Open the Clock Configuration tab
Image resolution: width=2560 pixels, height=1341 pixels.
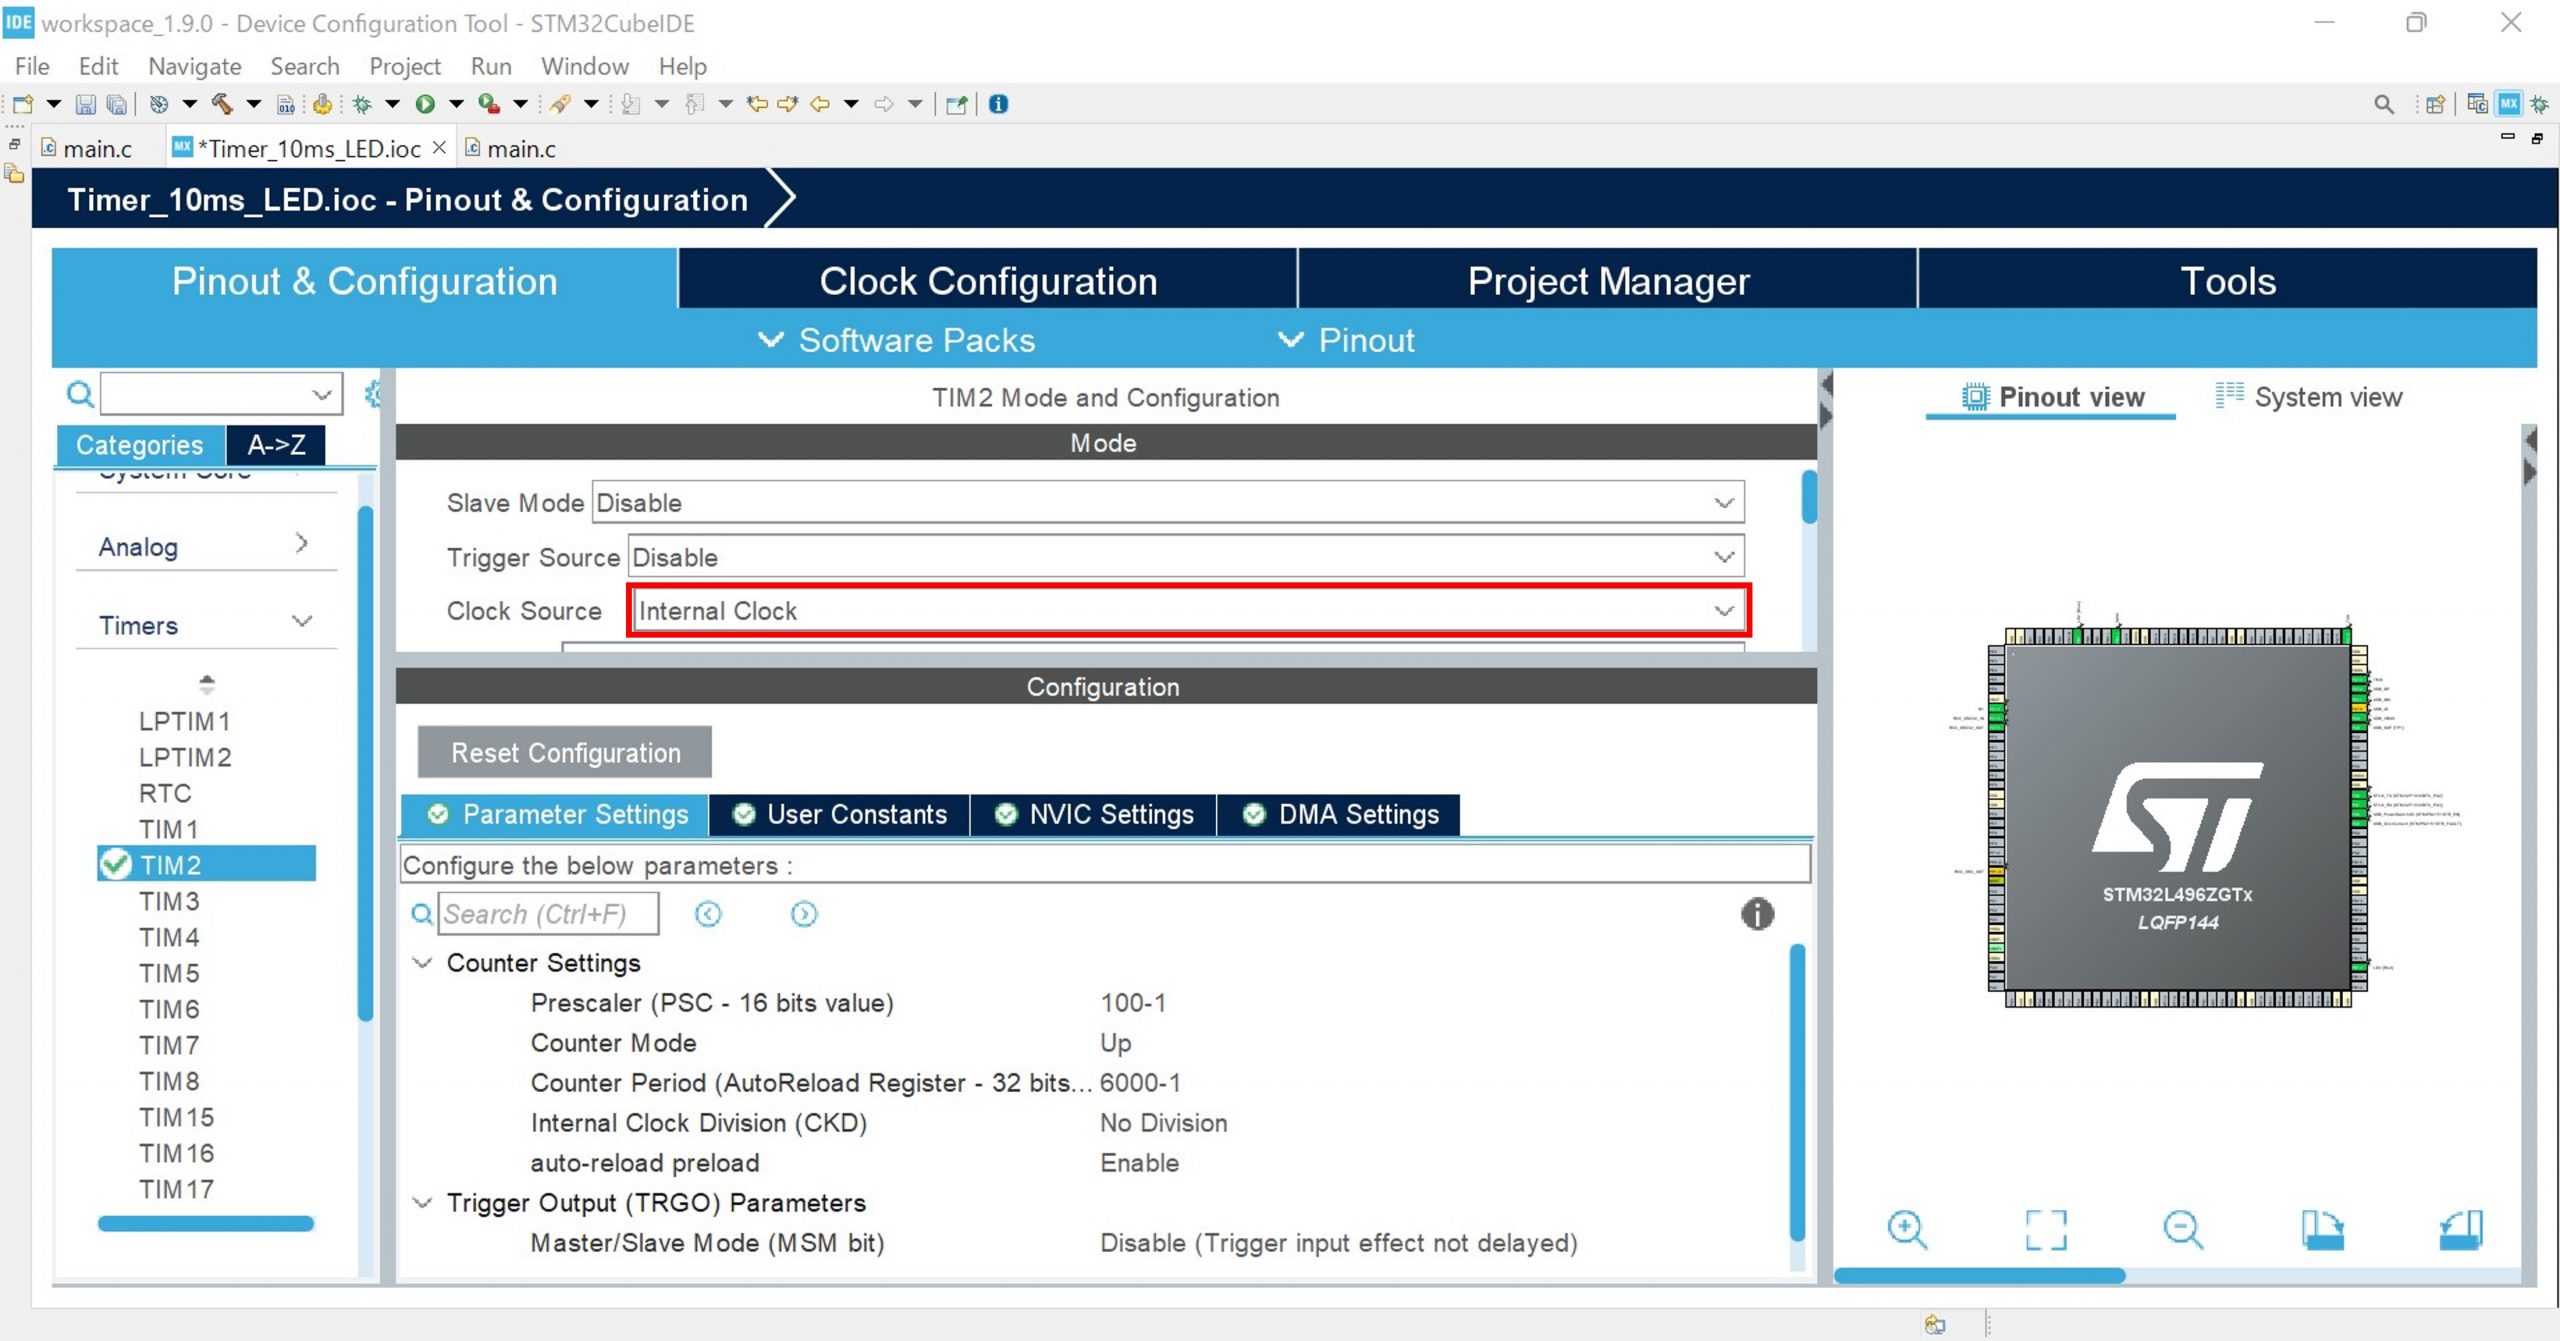pos(988,281)
